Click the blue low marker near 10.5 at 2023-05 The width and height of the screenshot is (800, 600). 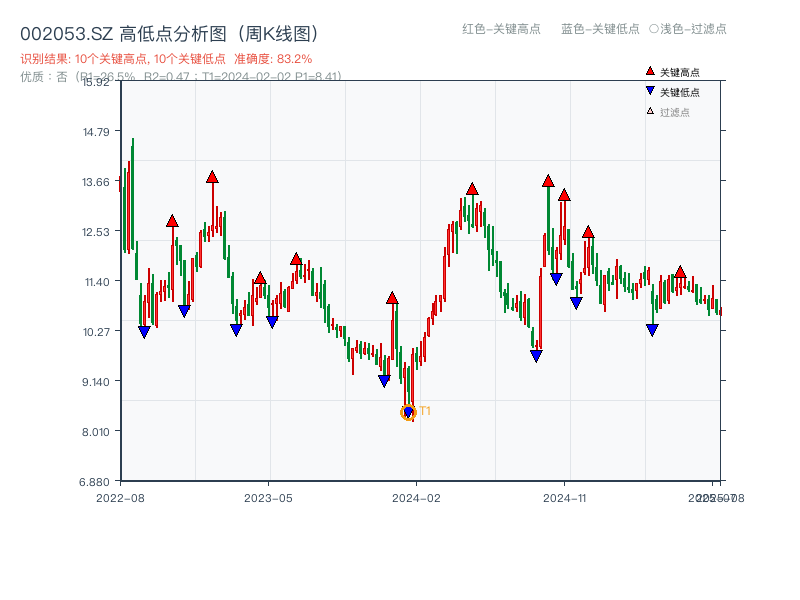pyautogui.click(x=272, y=322)
